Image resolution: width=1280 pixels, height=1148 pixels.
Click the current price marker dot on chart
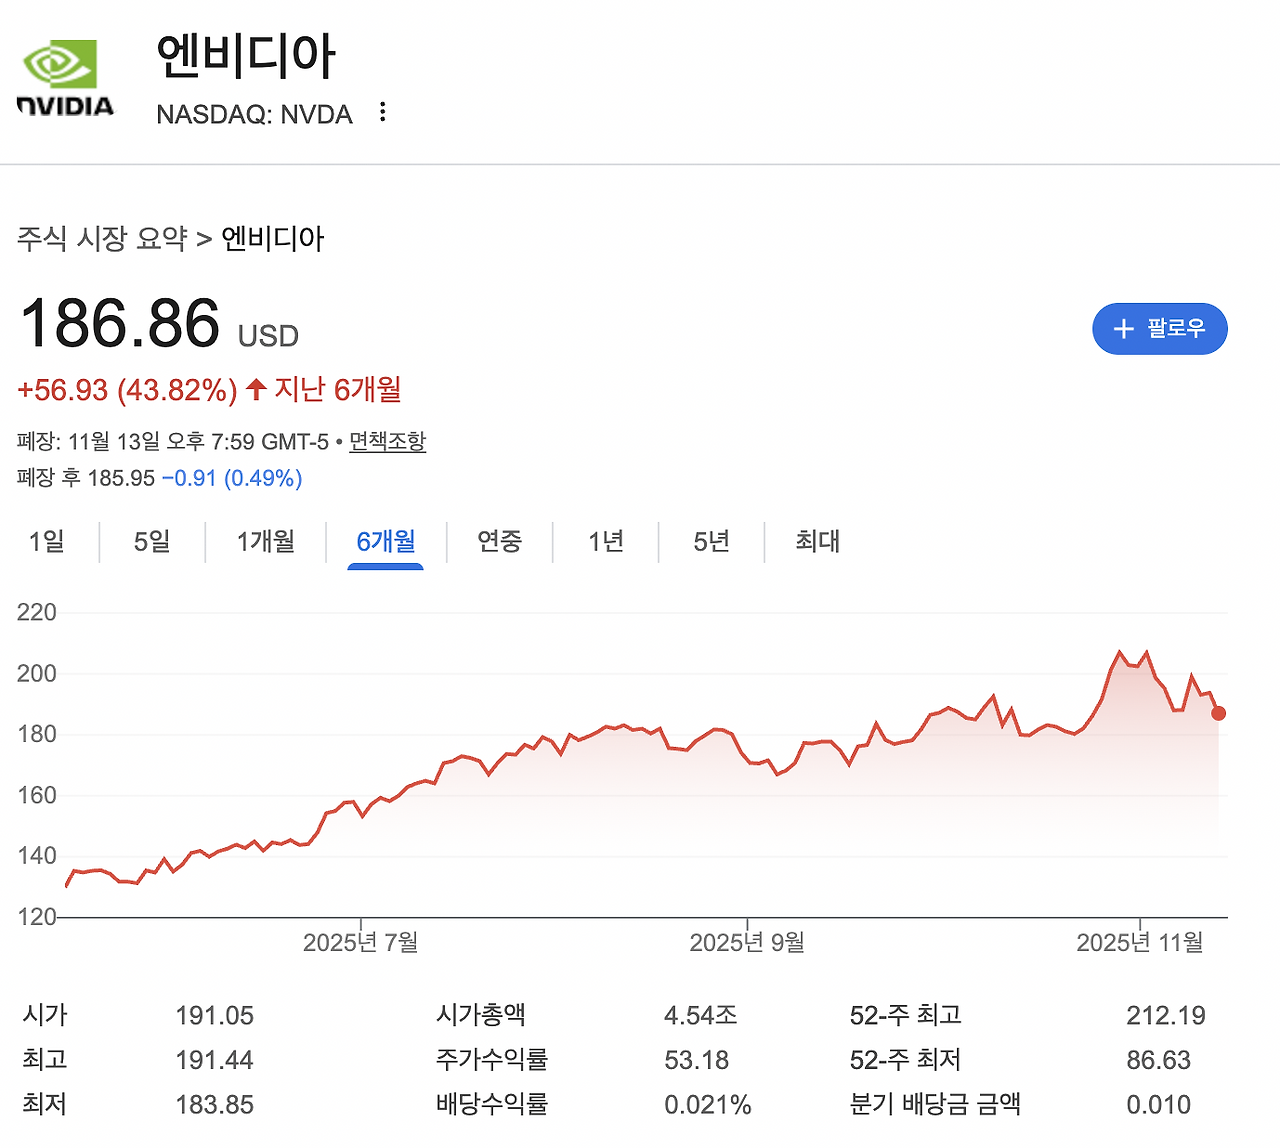(x=1218, y=713)
